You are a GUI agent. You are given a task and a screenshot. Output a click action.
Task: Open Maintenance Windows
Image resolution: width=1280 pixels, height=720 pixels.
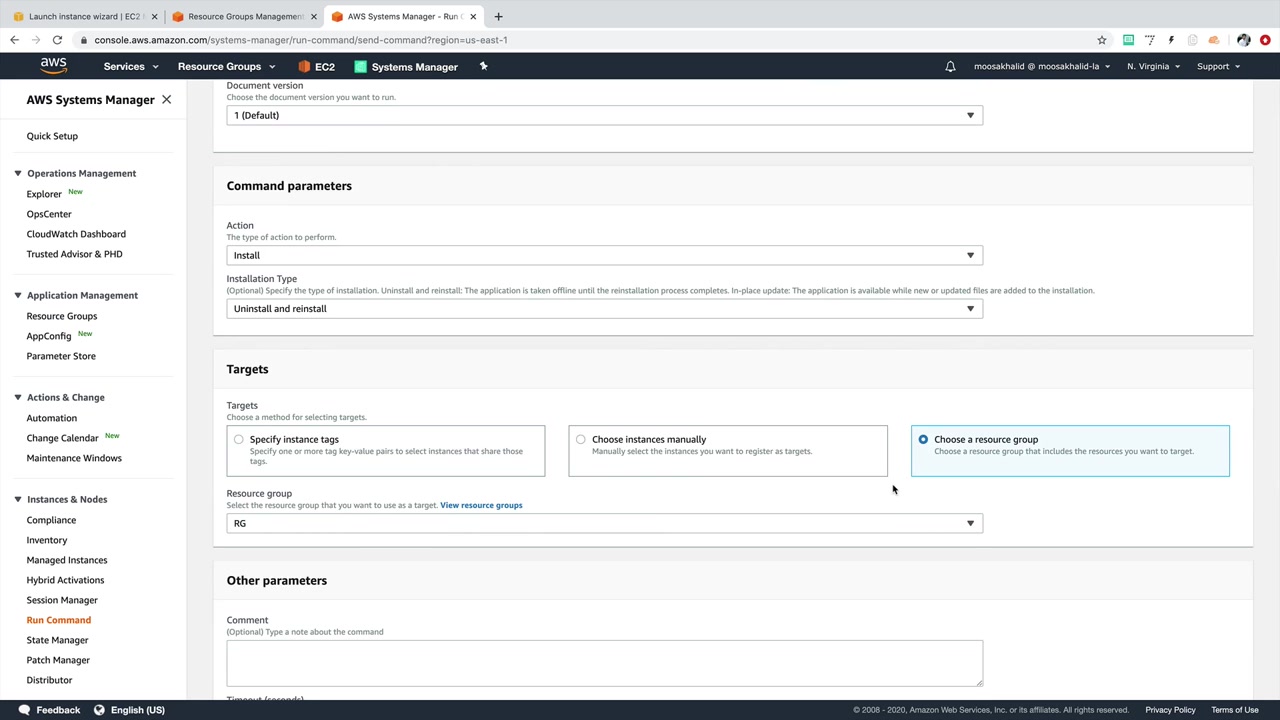coord(74,458)
